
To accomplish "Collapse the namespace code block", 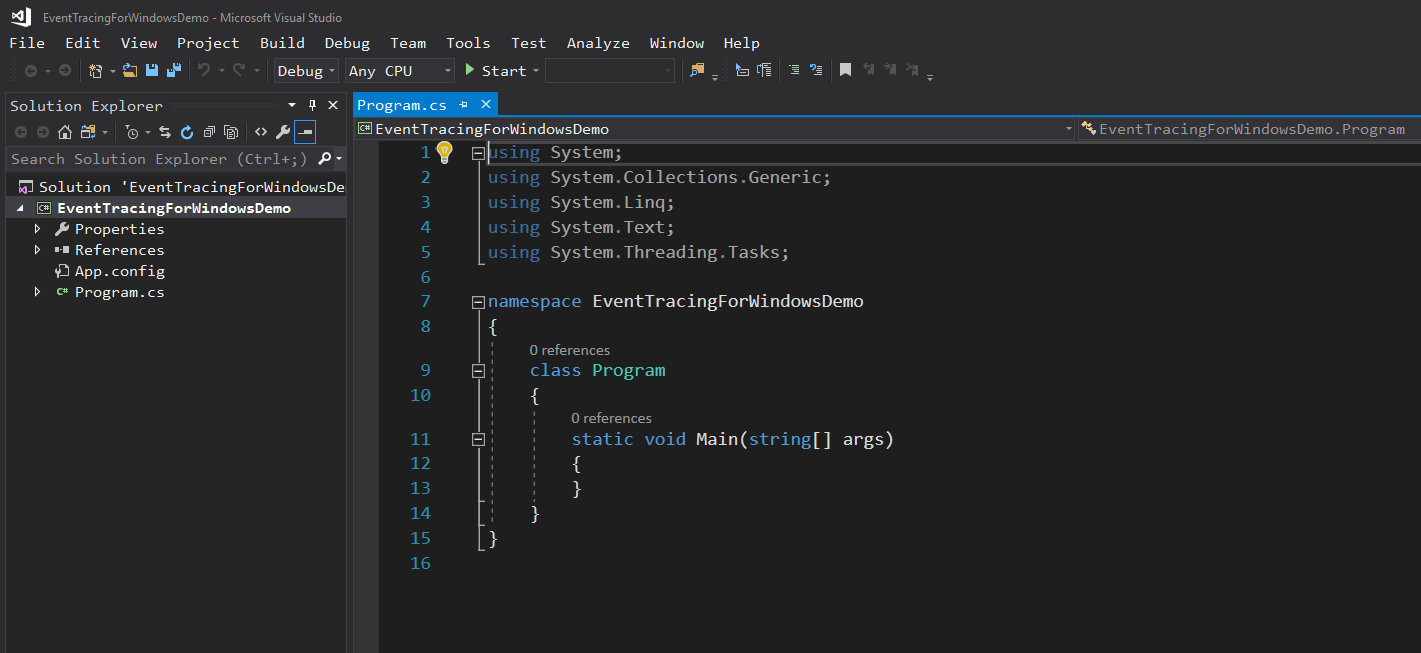I will (478, 302).
